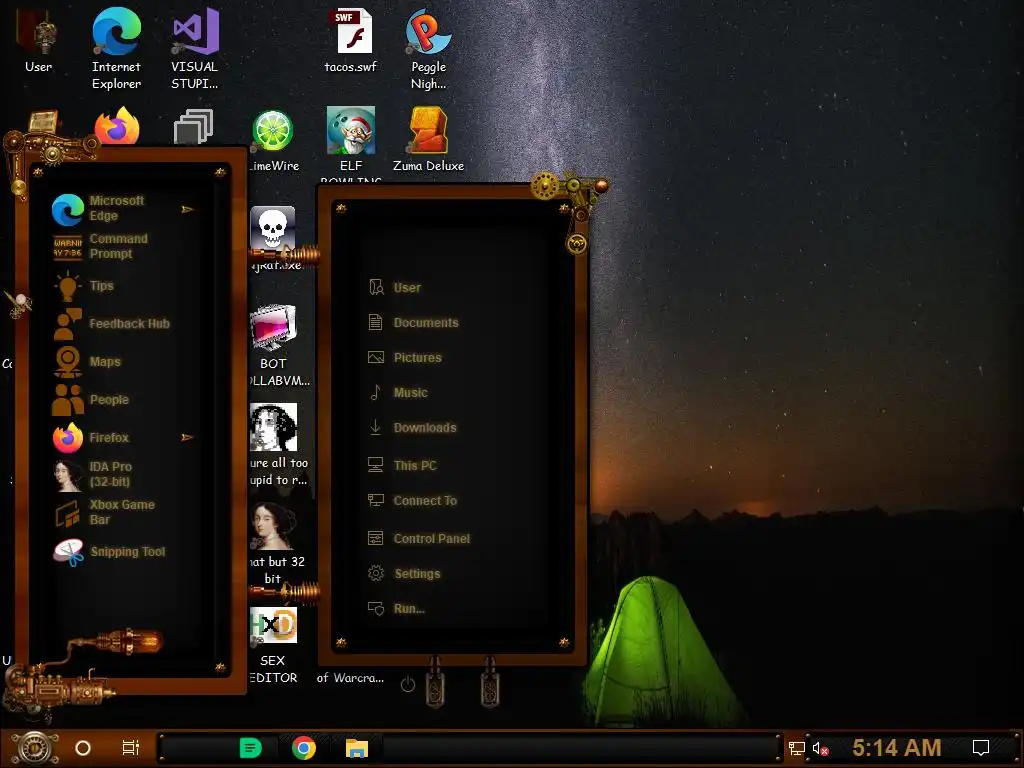1024x768 pixels.
Task: Open Internet Explorer desktop shortcut
Action: coord(116,49)
